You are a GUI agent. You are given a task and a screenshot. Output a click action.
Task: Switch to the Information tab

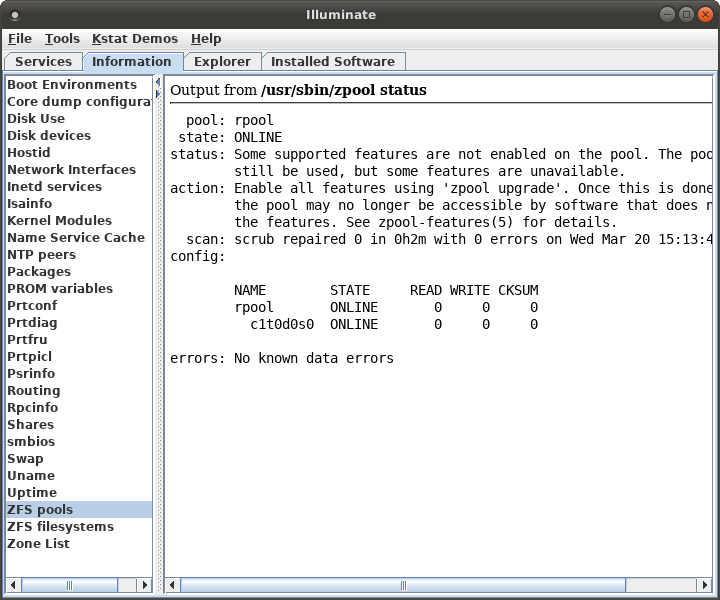pos(132,62)
